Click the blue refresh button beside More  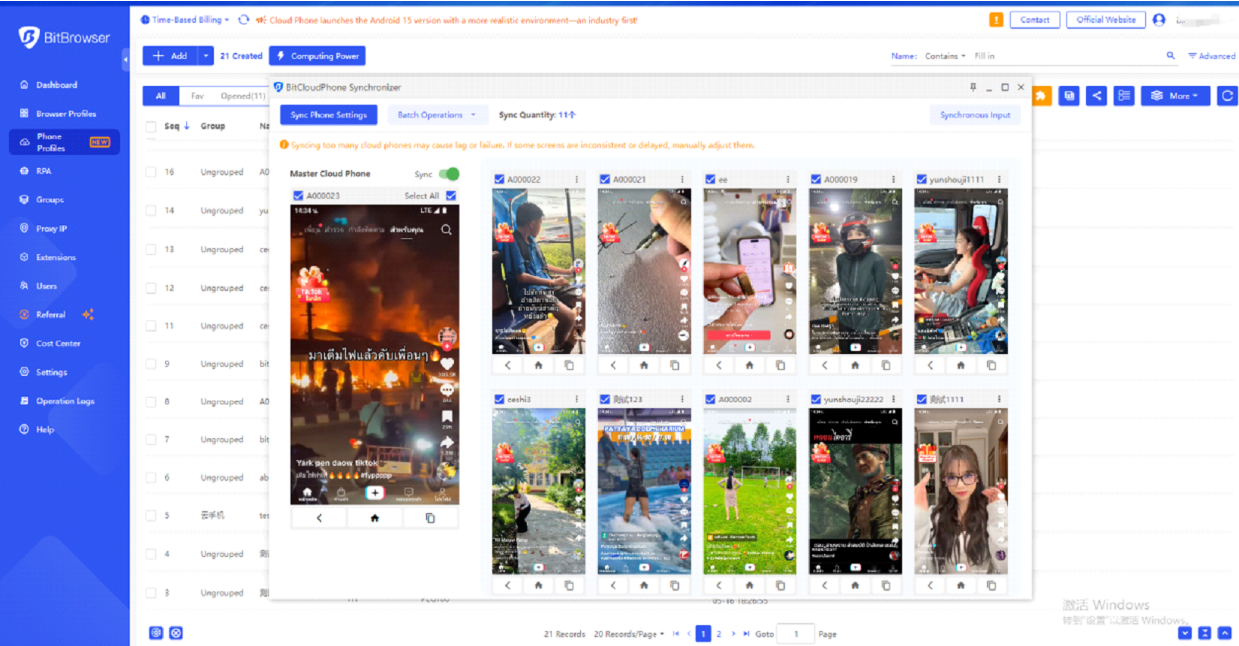pos(1227,96)
